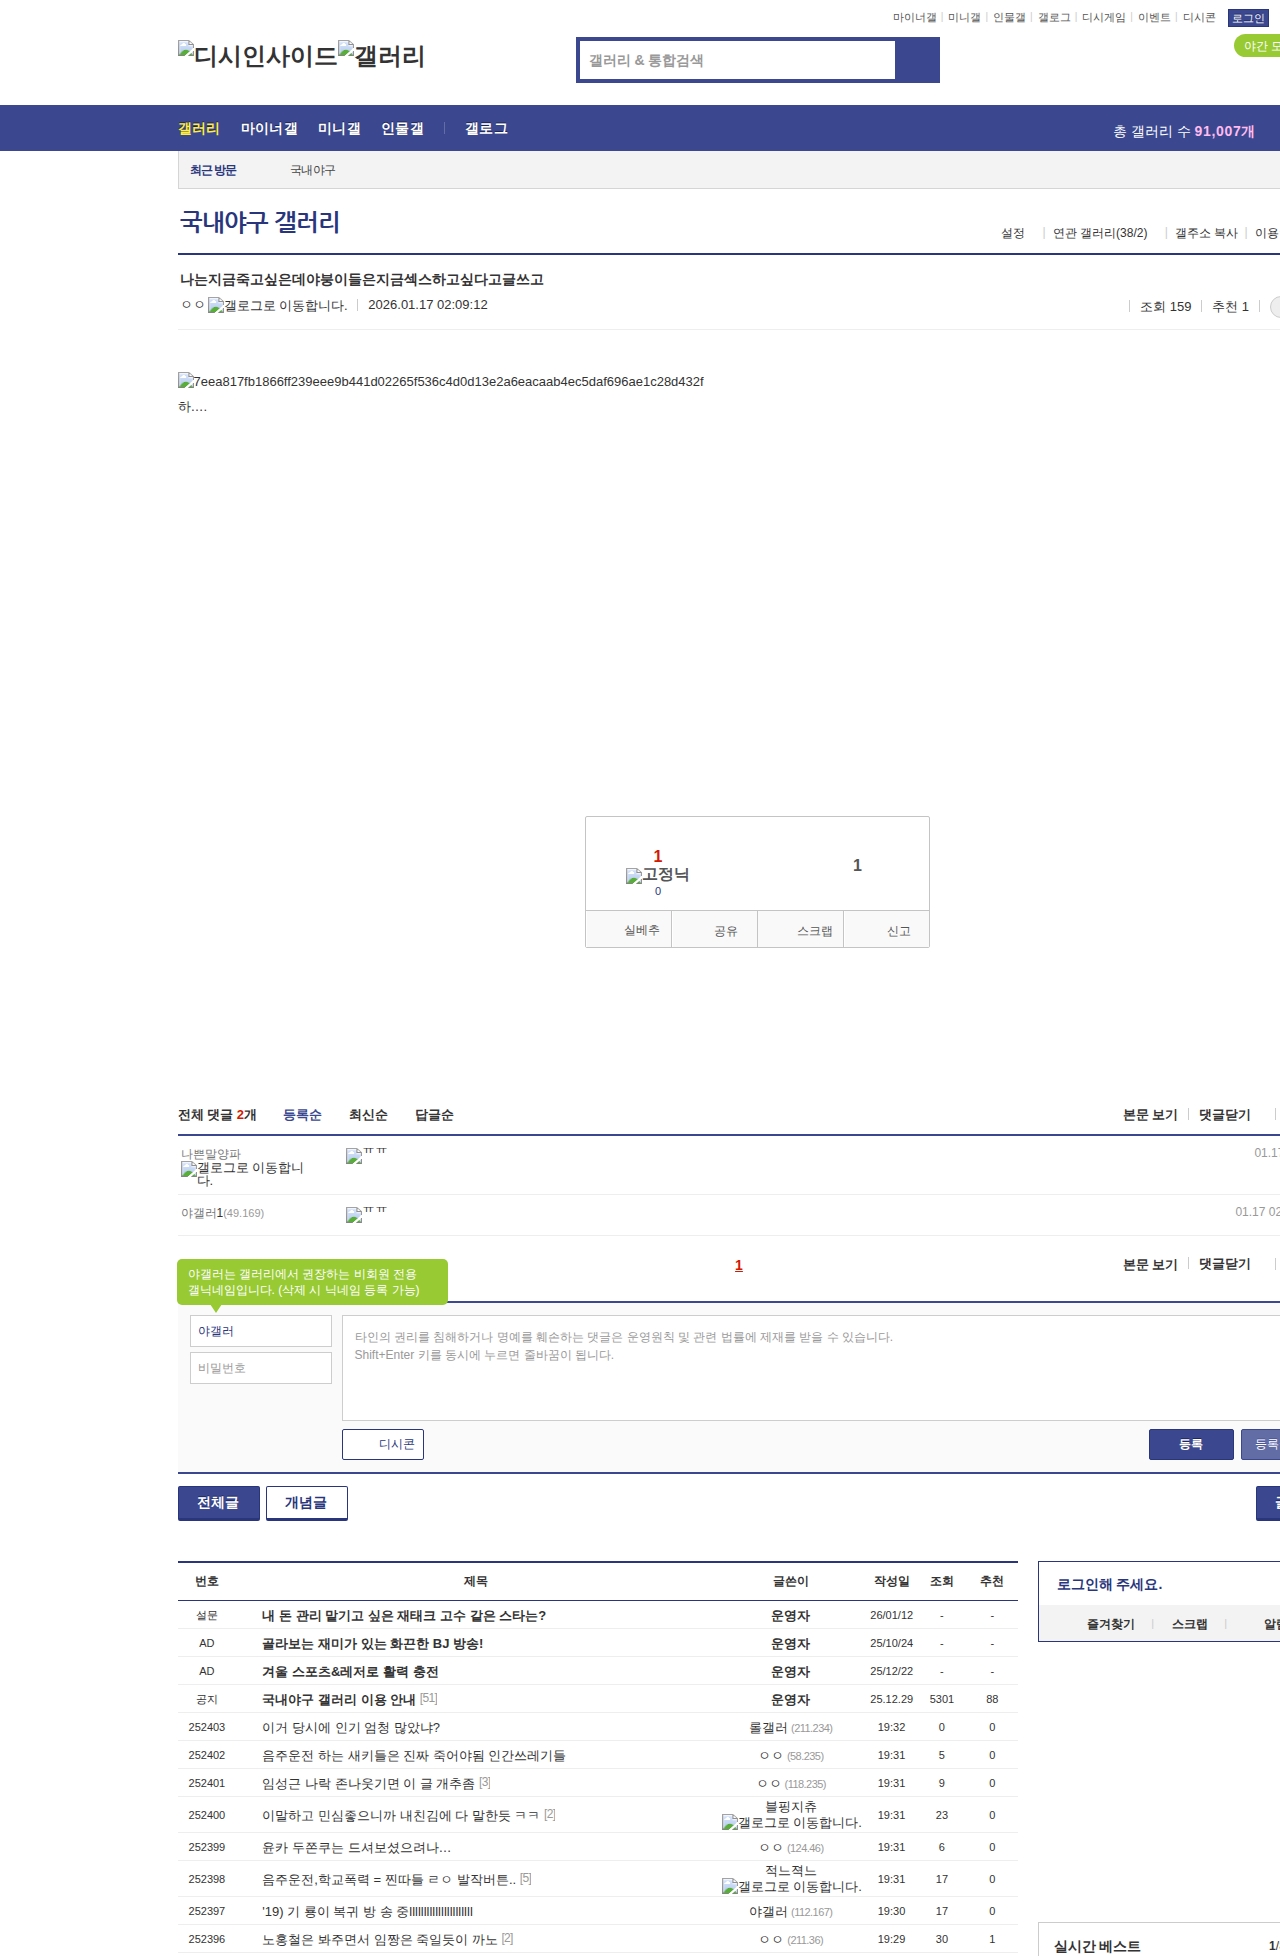
Task: Click the 공유 share button
Action: point(714,930)
